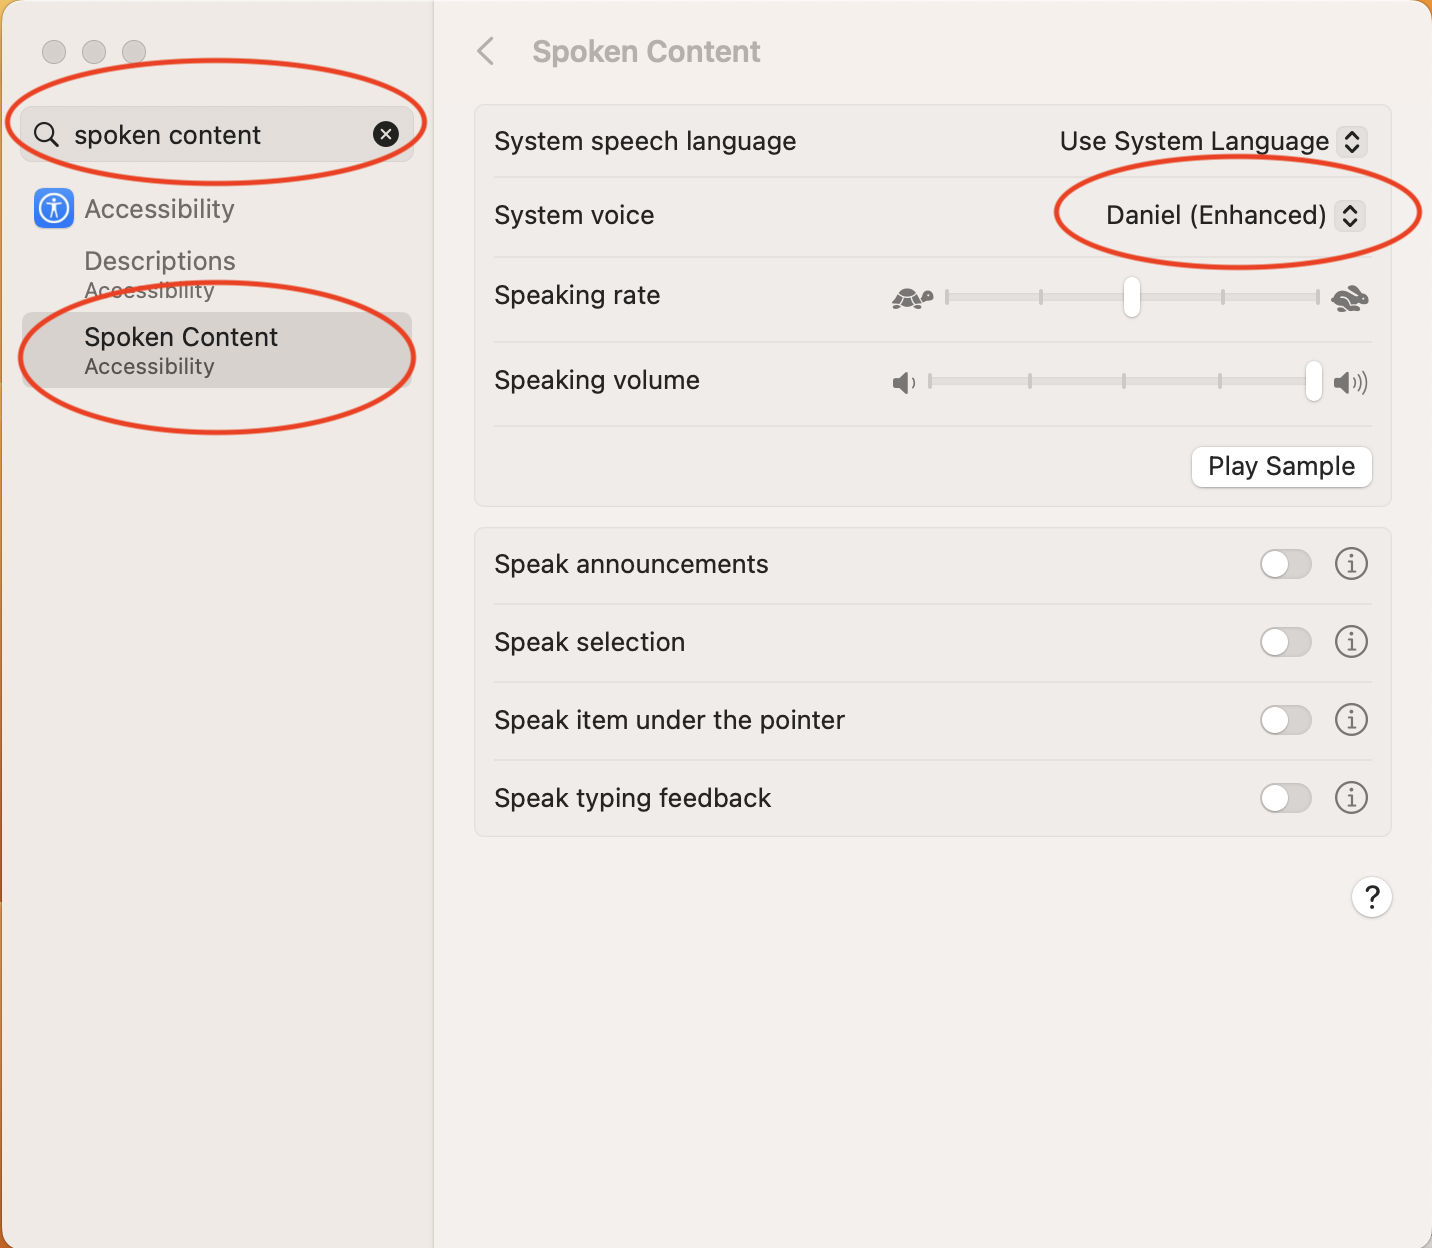
Task: Click the magnifying glass search icon
Action: (x=46, y=134)
